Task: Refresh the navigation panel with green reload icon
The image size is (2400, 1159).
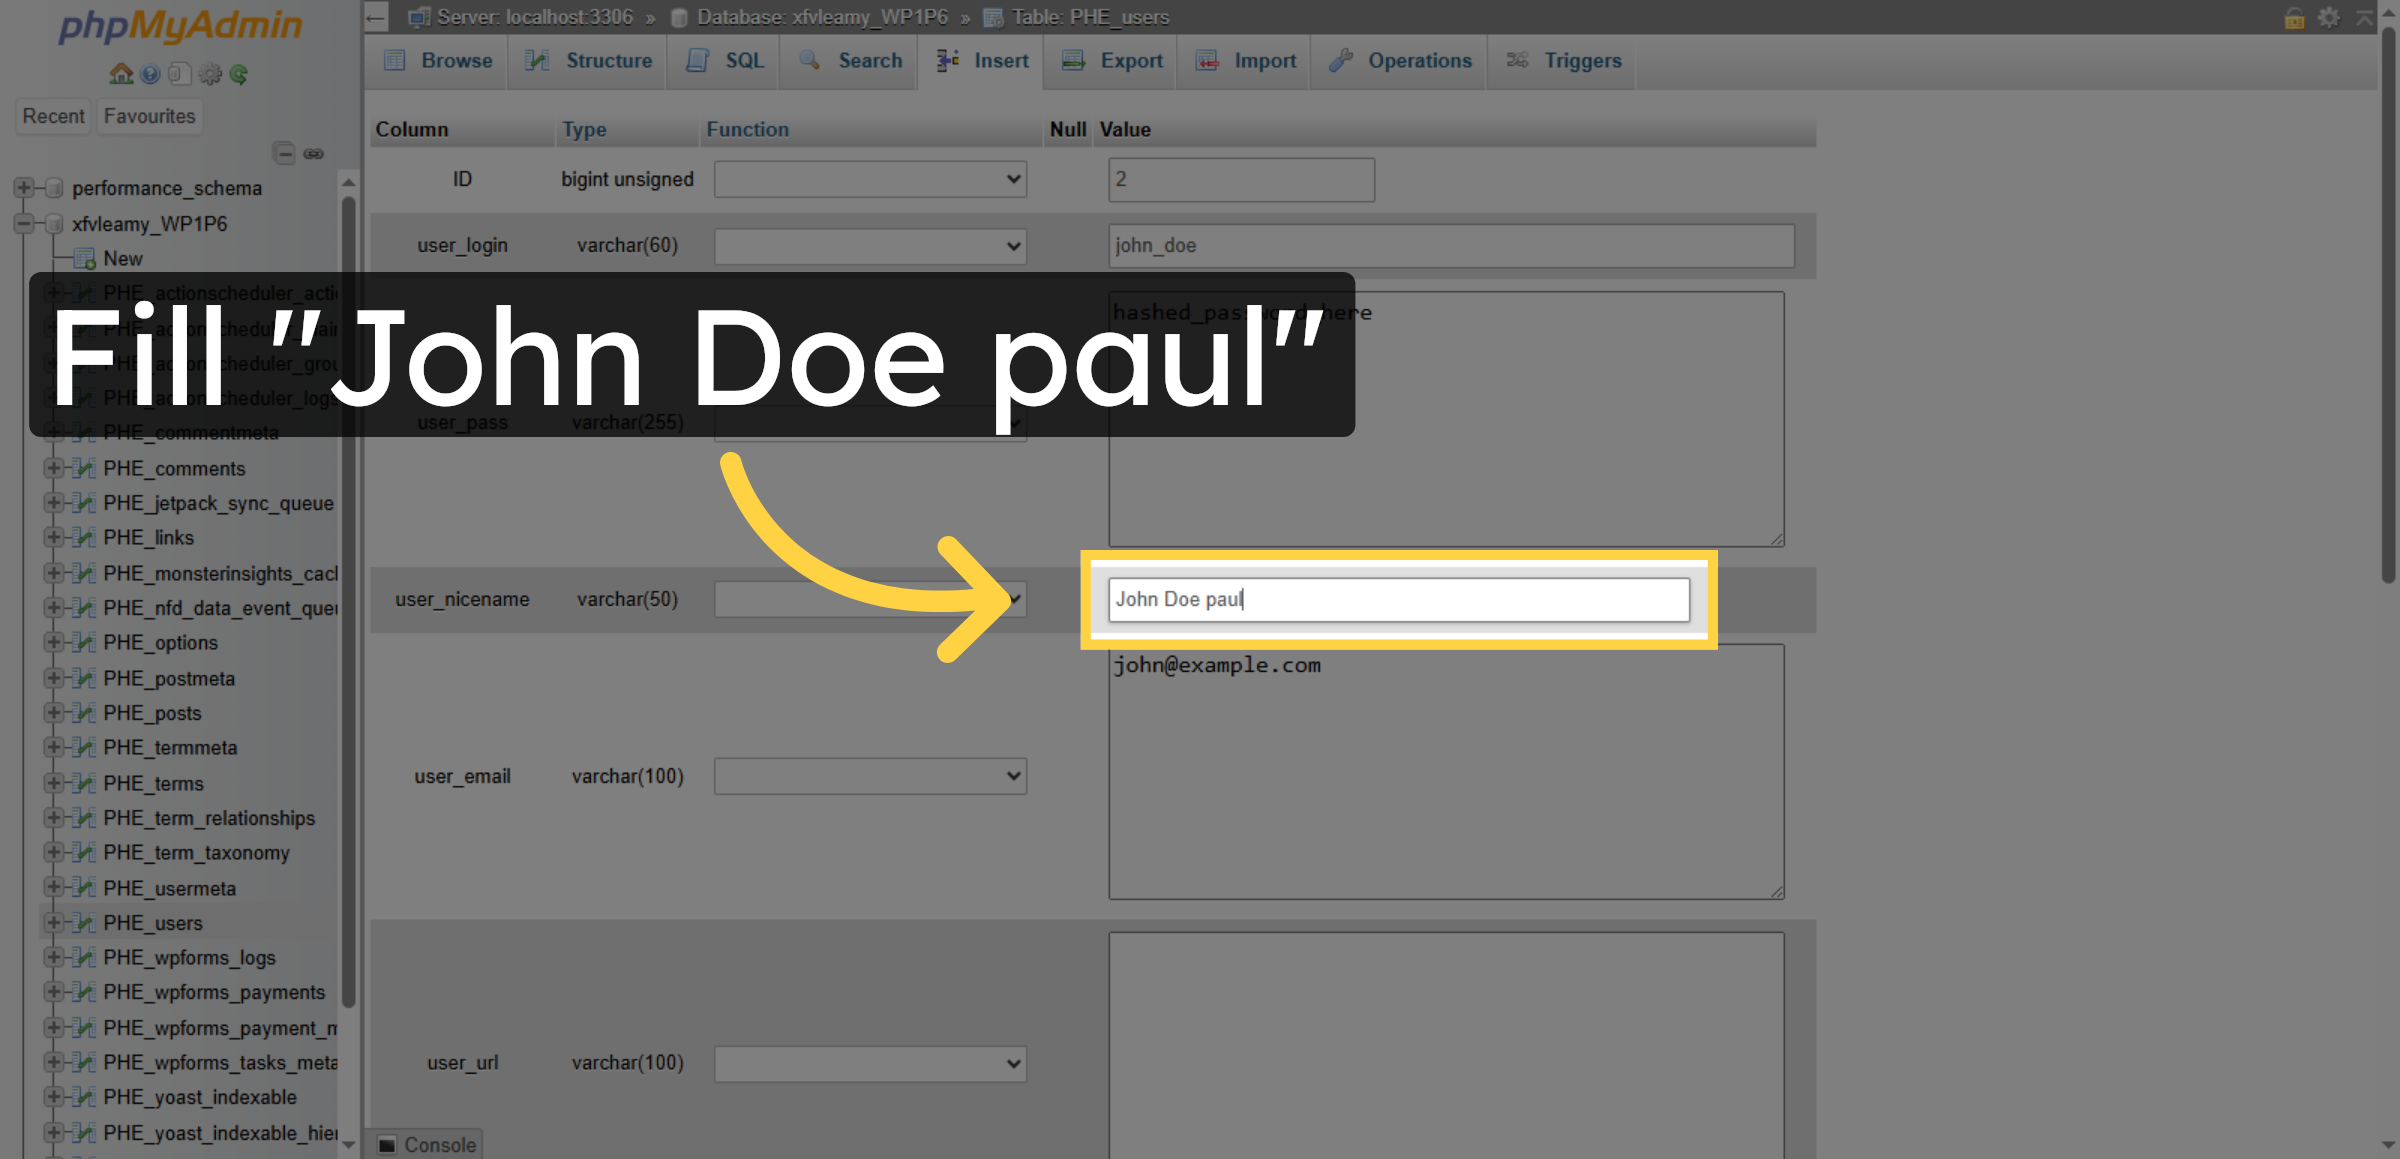Action: coord(239,74)
